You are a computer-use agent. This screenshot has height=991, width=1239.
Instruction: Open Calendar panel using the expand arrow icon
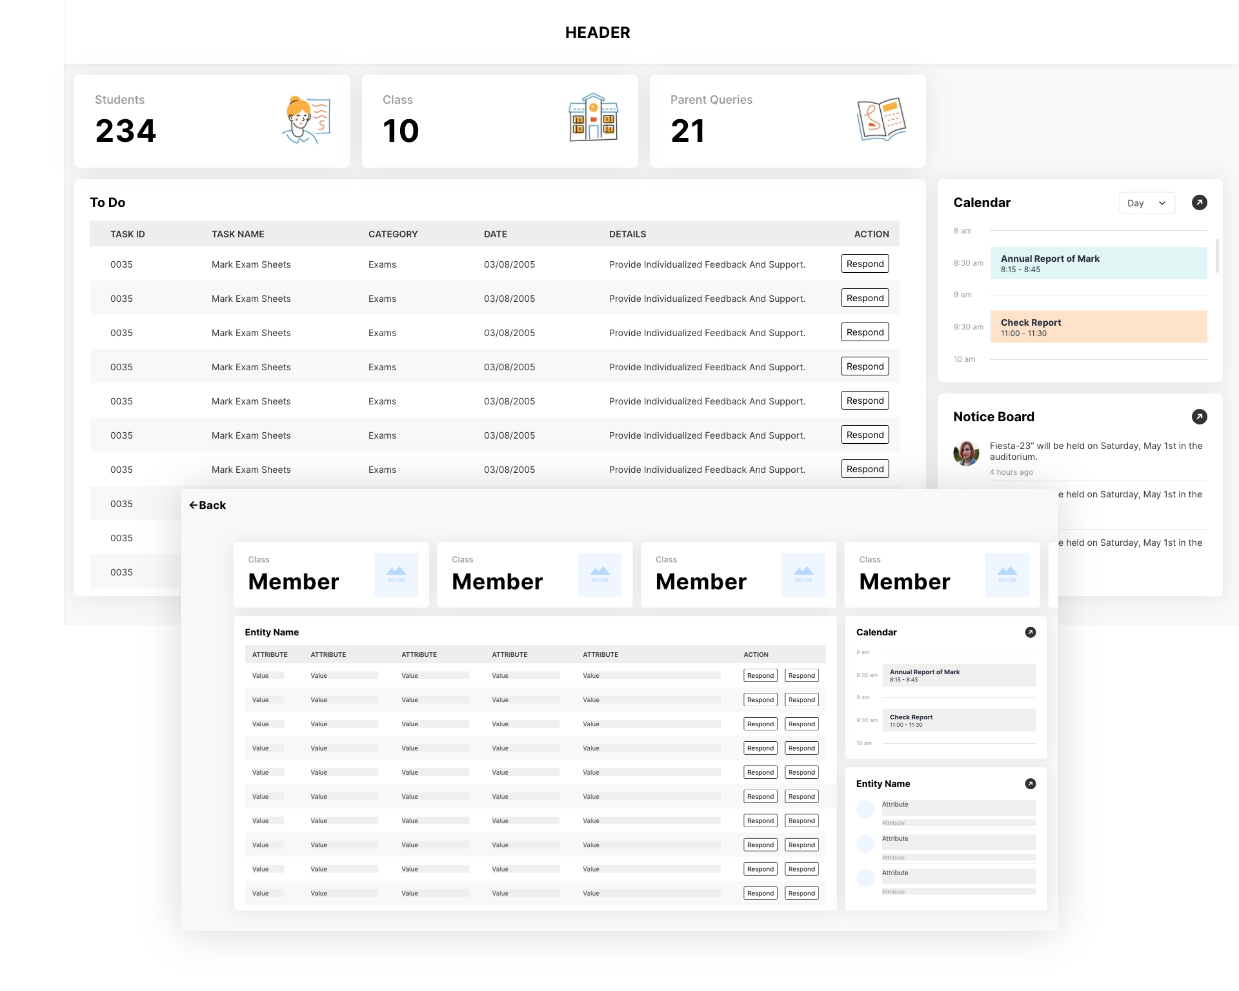click(x=1199, y=203)
